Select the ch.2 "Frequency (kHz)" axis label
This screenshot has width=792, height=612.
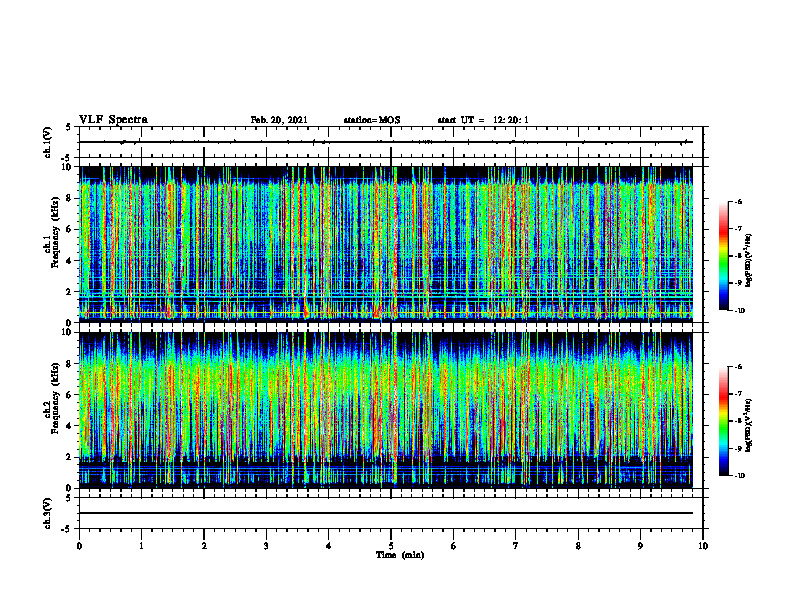click(x=56, y=397)
